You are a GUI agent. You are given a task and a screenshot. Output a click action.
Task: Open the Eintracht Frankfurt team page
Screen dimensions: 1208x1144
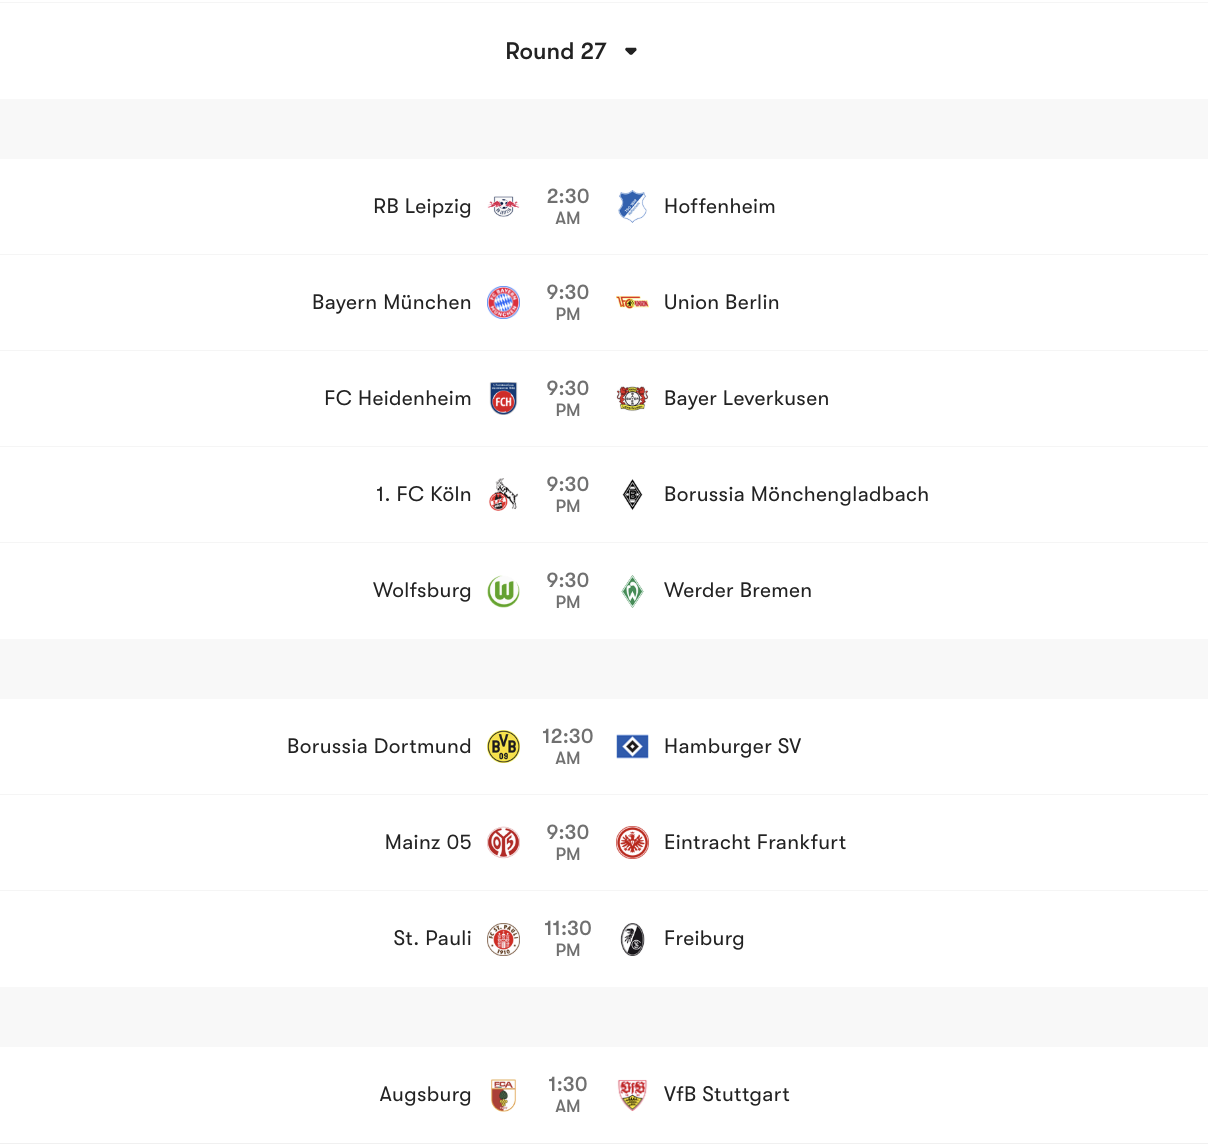coord(755,842)
